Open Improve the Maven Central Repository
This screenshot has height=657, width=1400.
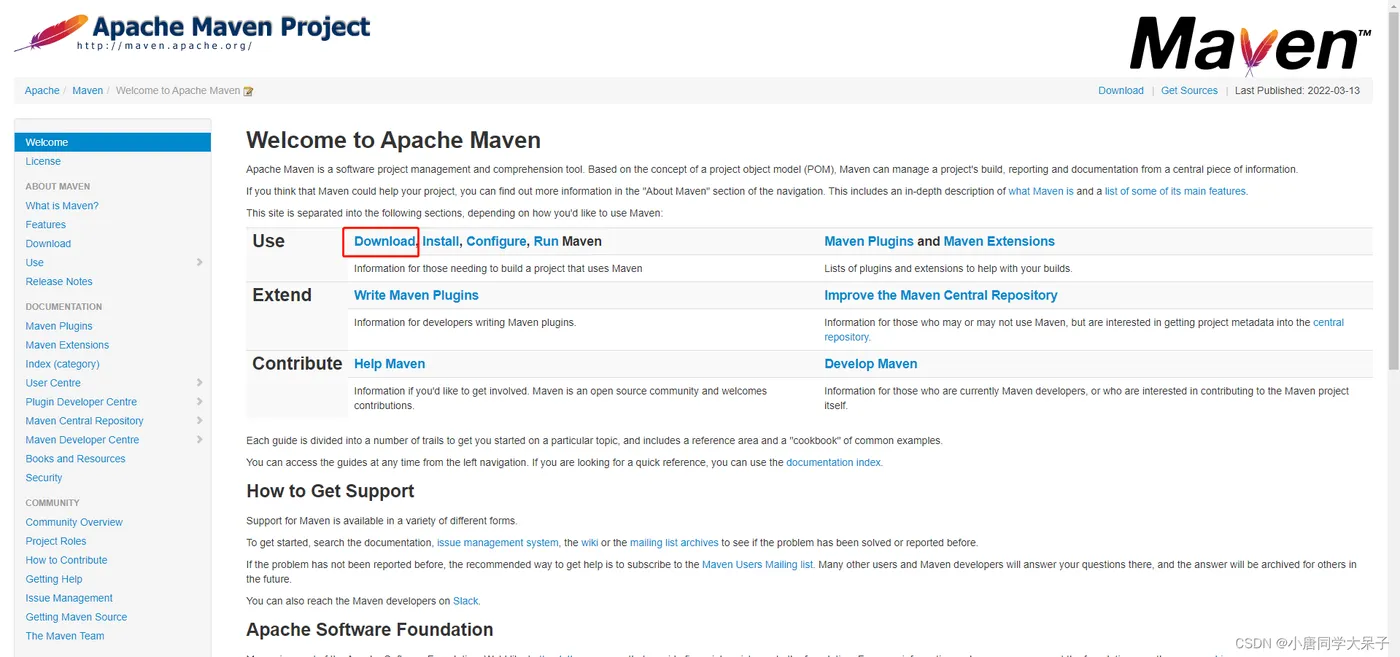[941, 295]
